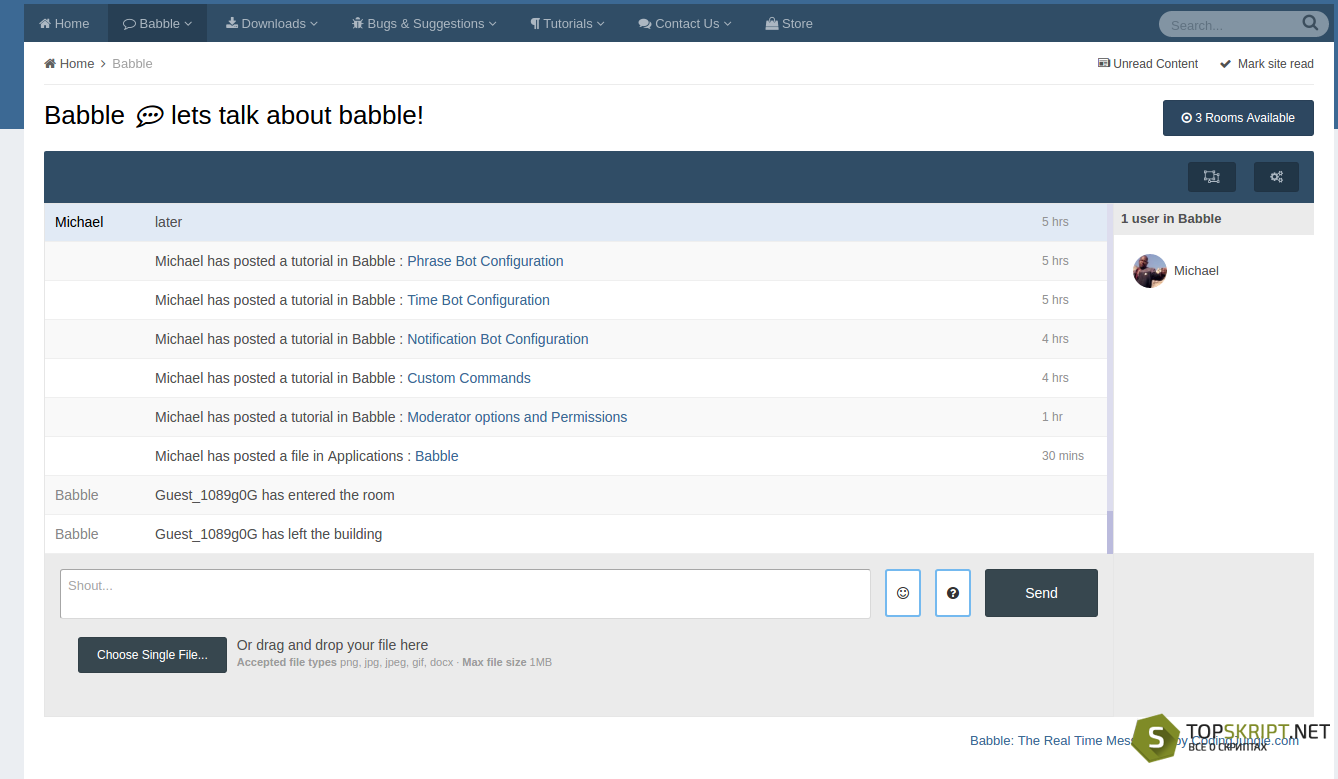Click the home icon in breadcrumb
This screenshot has width=1338, height=779.
click(x=50, y=64)
